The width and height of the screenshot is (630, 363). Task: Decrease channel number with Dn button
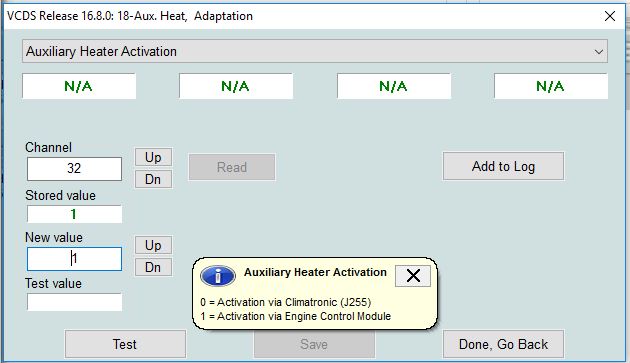click(153, 179)
